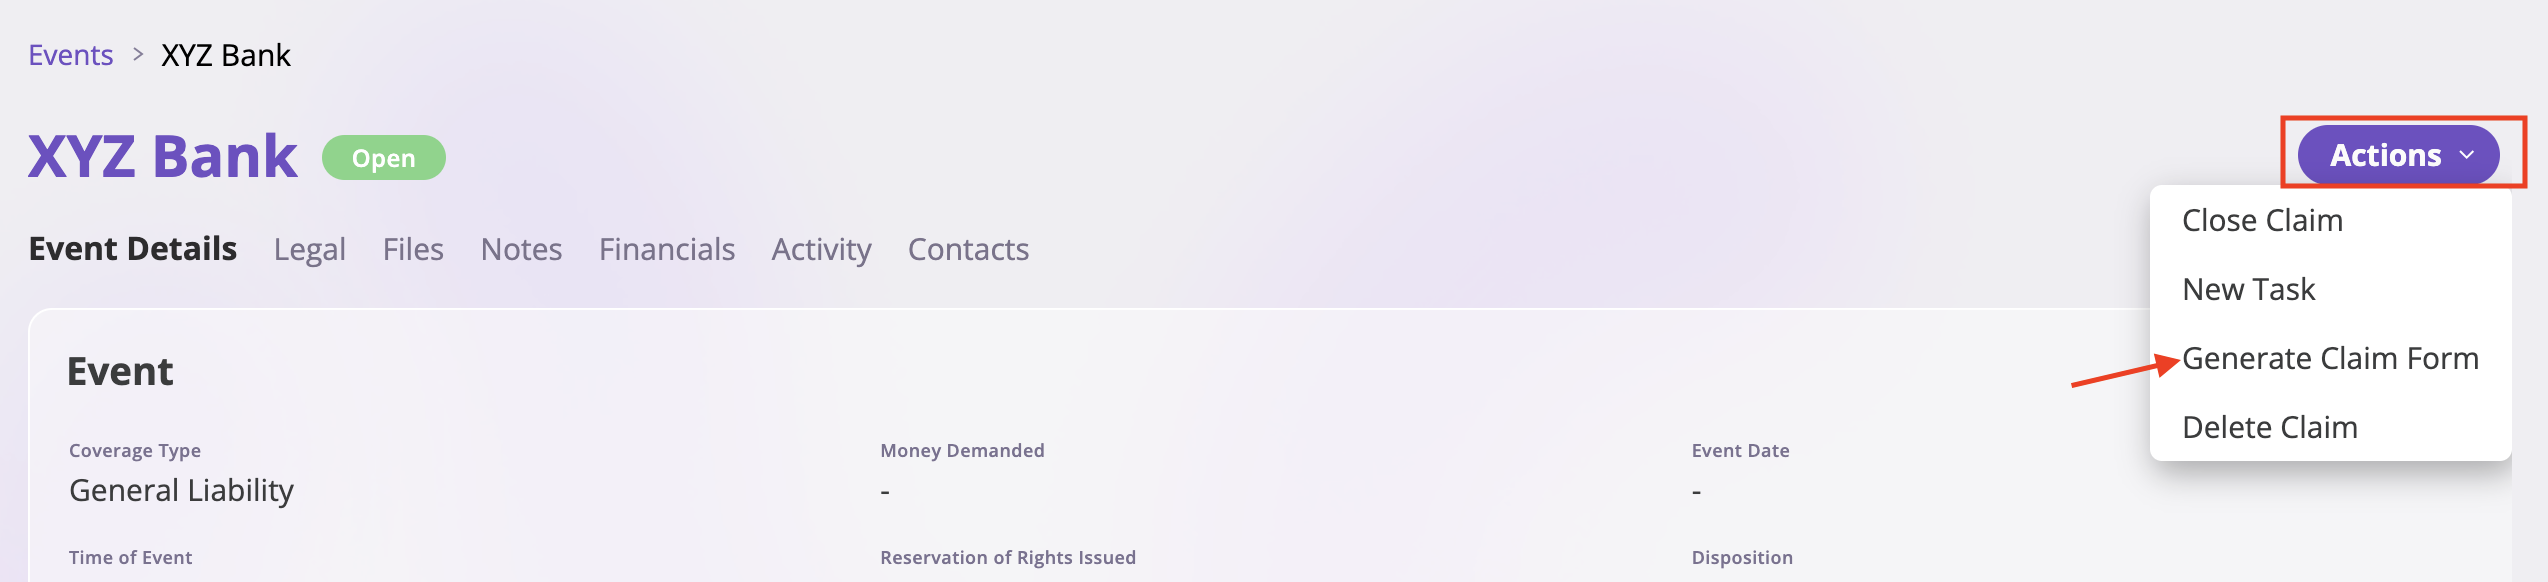Open the Files tab
This screenshot has width=2548, height=582.
414,250
